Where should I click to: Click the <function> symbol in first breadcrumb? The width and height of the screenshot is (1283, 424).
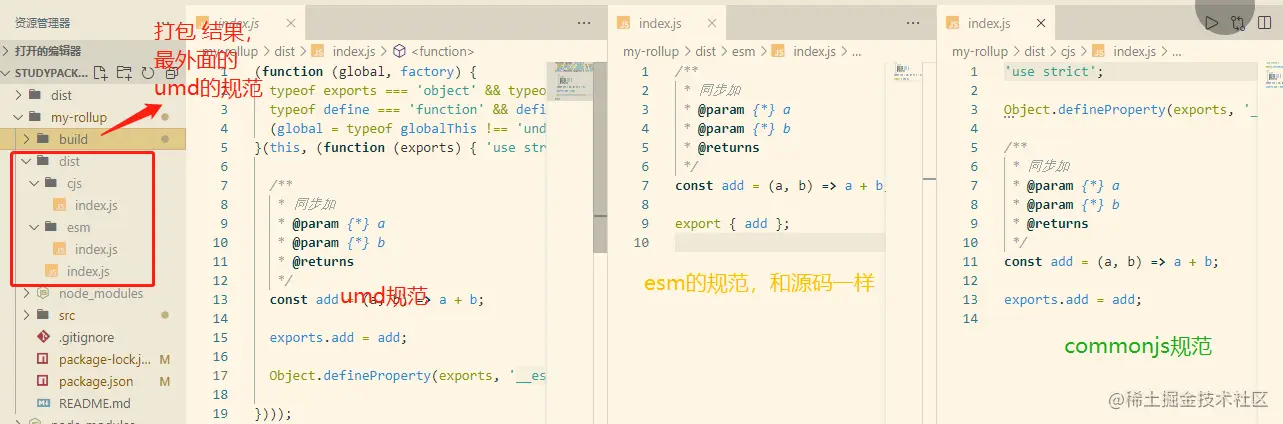tap(435, 51)
